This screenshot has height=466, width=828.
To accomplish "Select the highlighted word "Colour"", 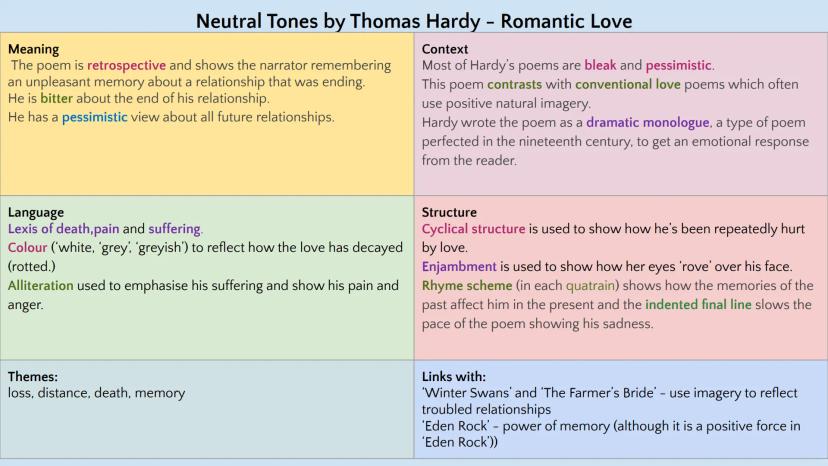I will click(29, 248).
